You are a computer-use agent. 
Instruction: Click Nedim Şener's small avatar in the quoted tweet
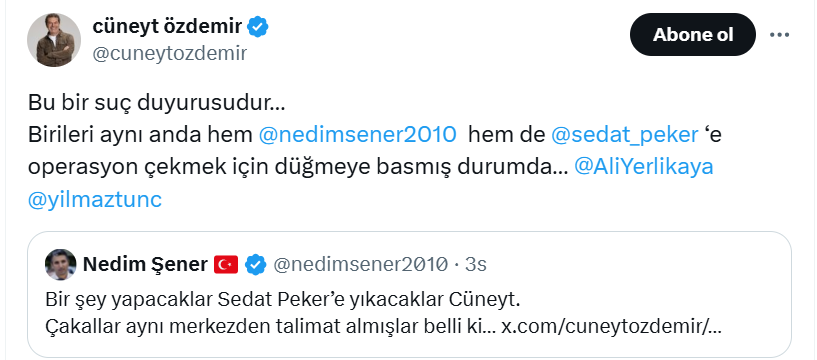60,265
